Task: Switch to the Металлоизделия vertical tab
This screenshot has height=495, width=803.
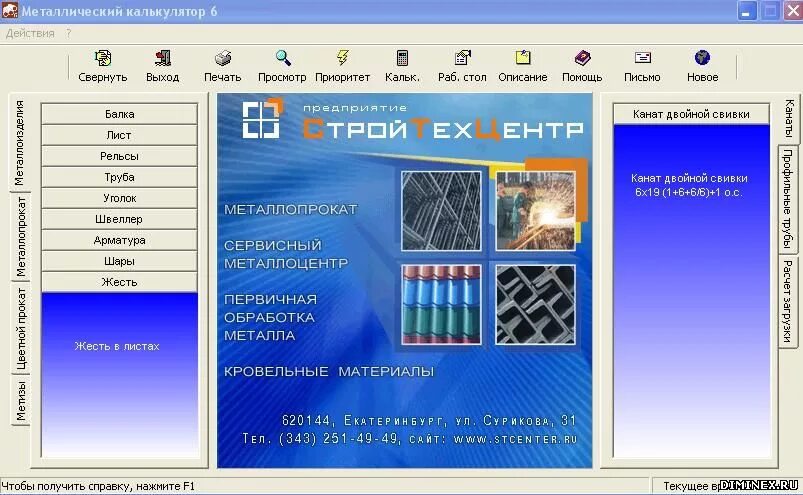Action: coord(19,143)
